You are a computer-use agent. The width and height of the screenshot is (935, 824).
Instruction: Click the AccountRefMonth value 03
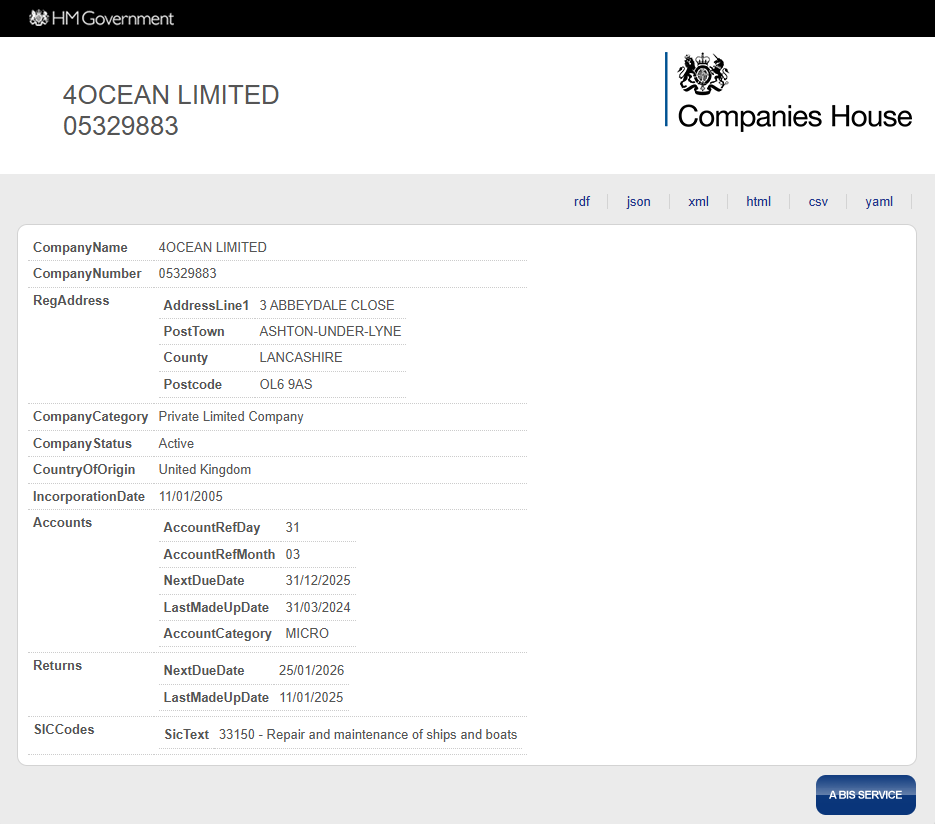coord(292,555)
